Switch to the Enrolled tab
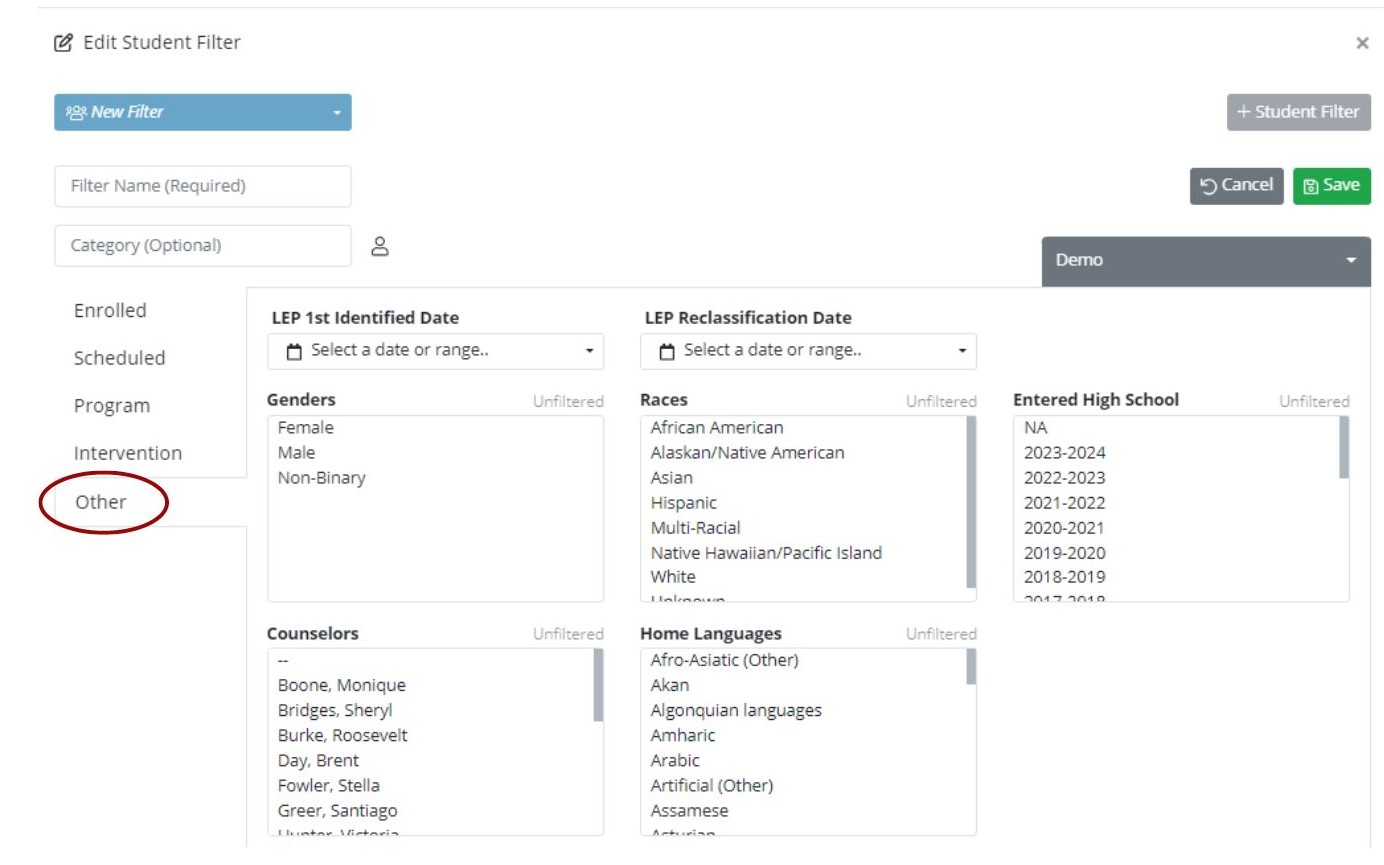 tap(110, 311)
